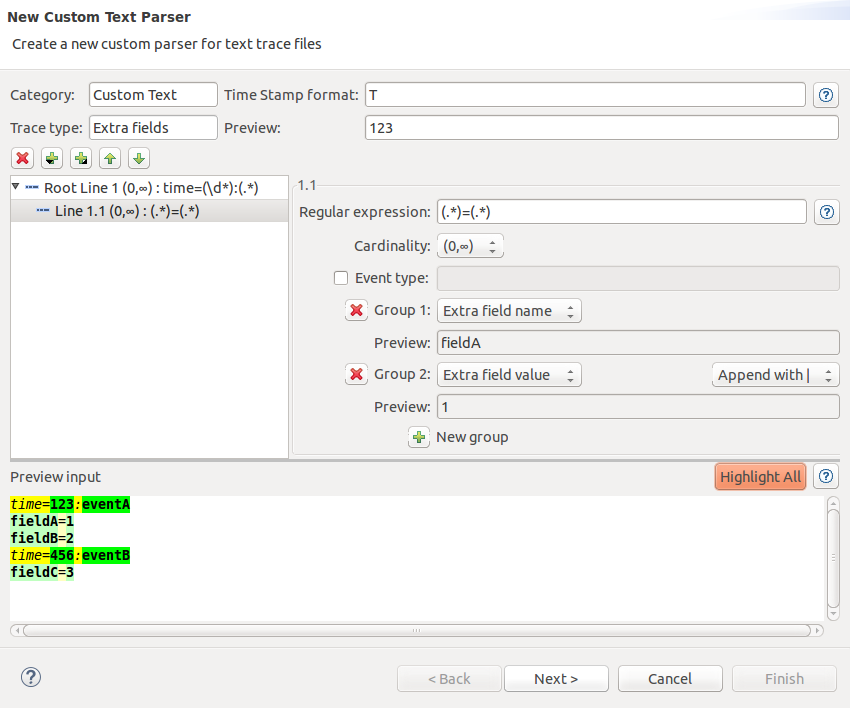Click the add next line icon
The height and width of the screenshot is (708, 850).
pyautogui.click(x=51, y=158)
